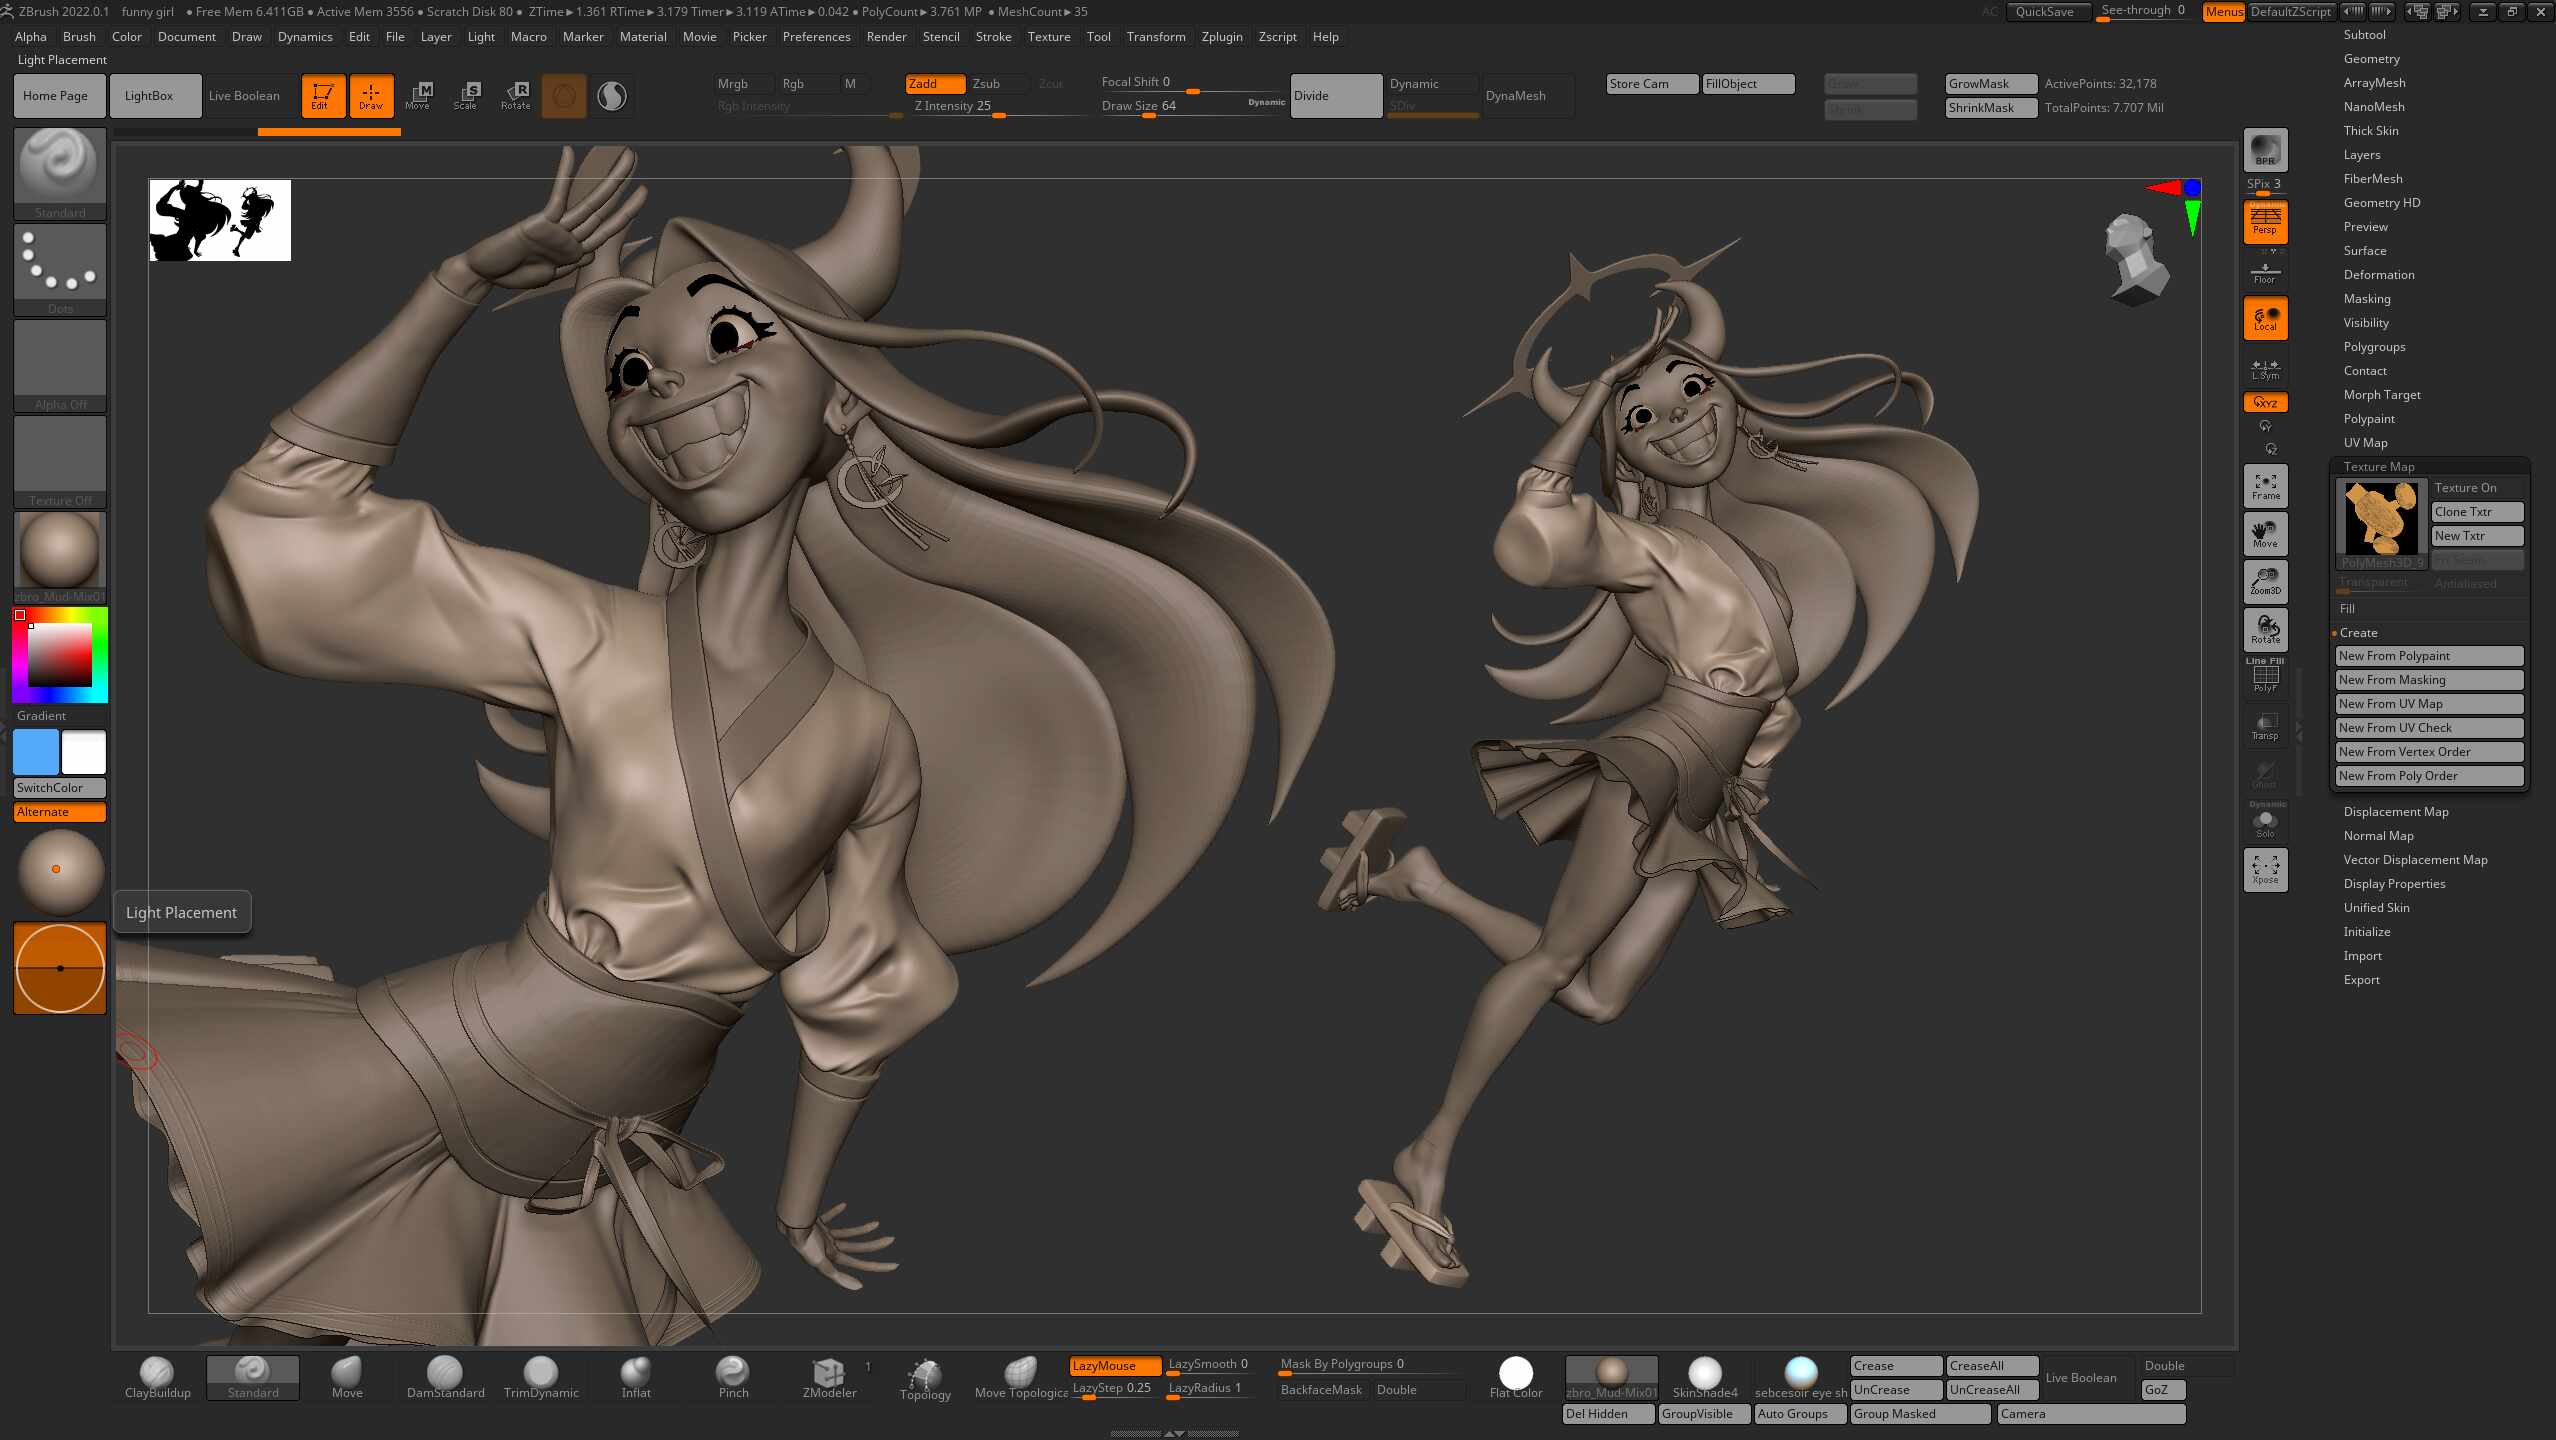Viewport: 2556px width, 1440px height.
Task: Click New From Polypaint button
Action: point(2429,656)
